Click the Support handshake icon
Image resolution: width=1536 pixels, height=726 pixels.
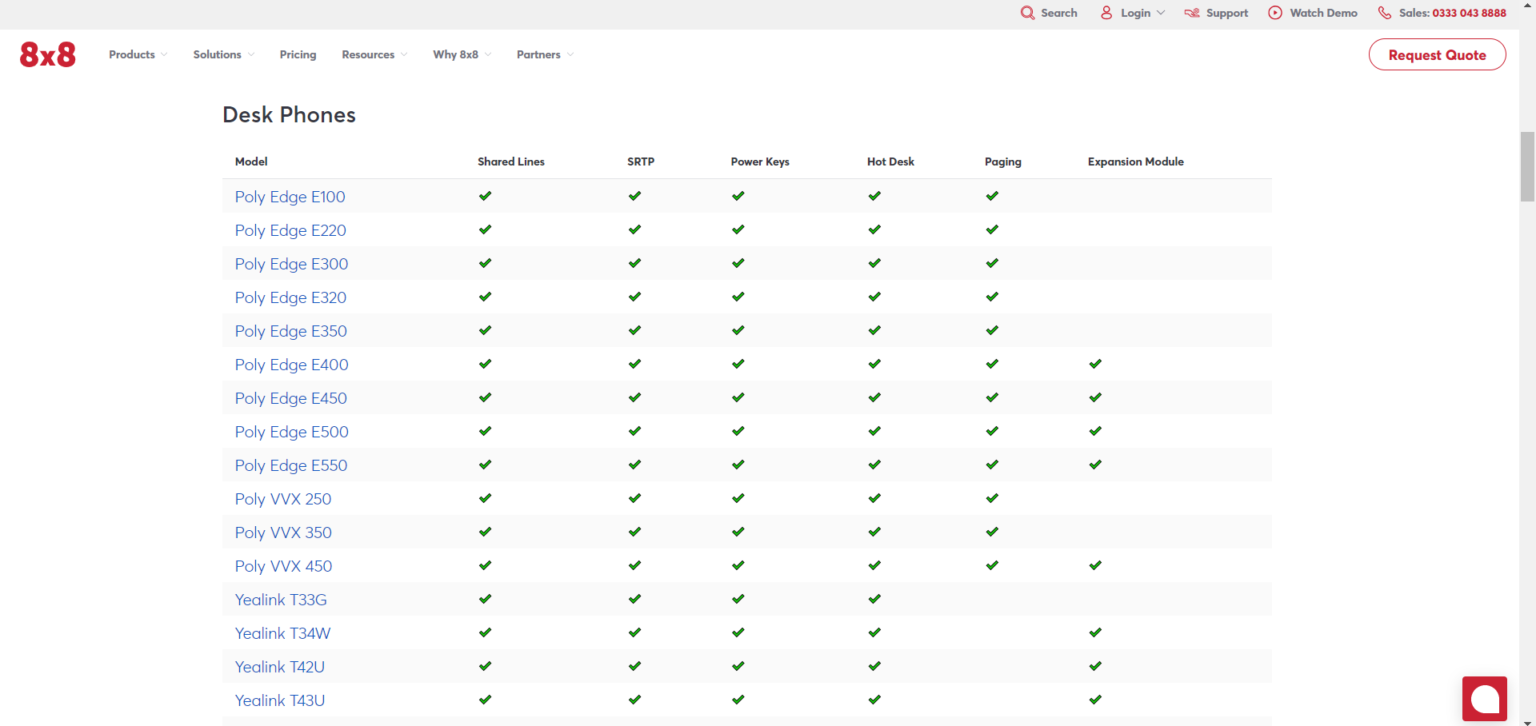1191,13
